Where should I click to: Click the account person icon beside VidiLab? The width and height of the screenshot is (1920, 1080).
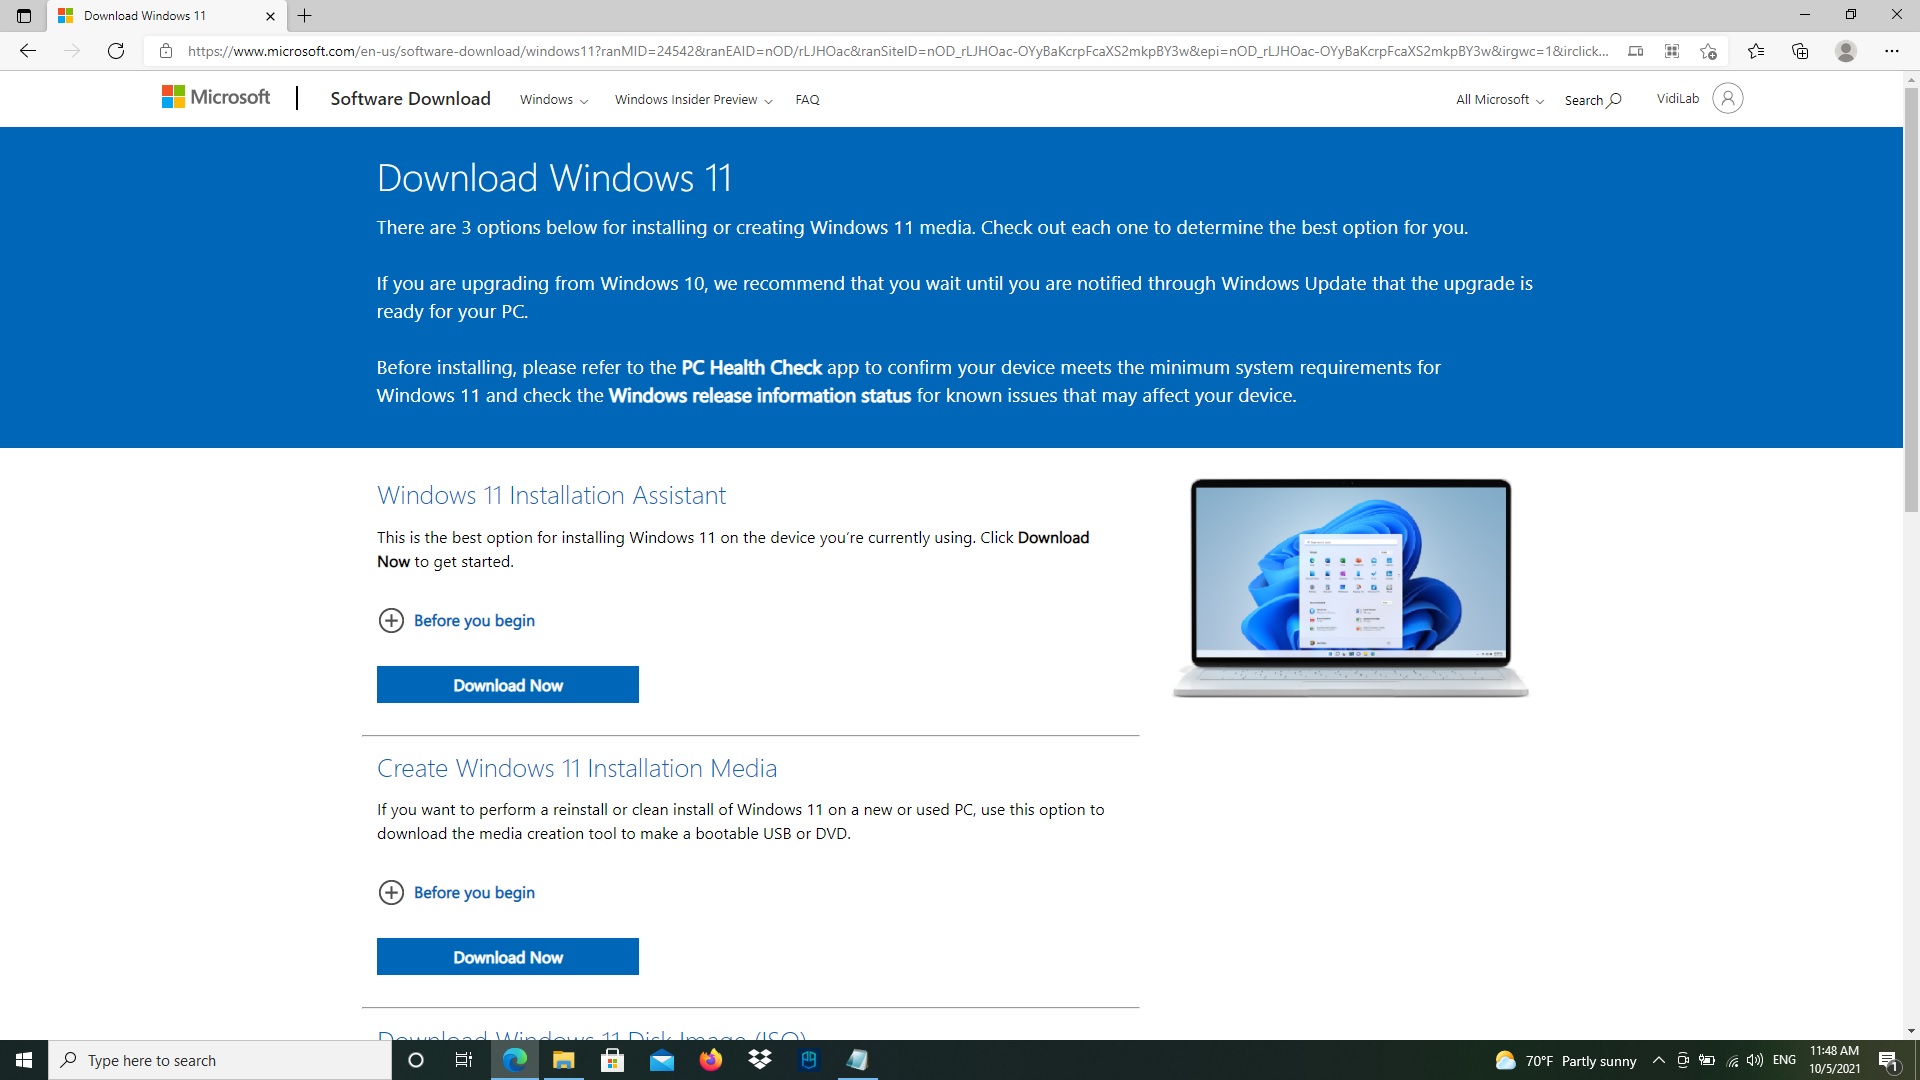pyautogui.click(x=1727, y=98)
